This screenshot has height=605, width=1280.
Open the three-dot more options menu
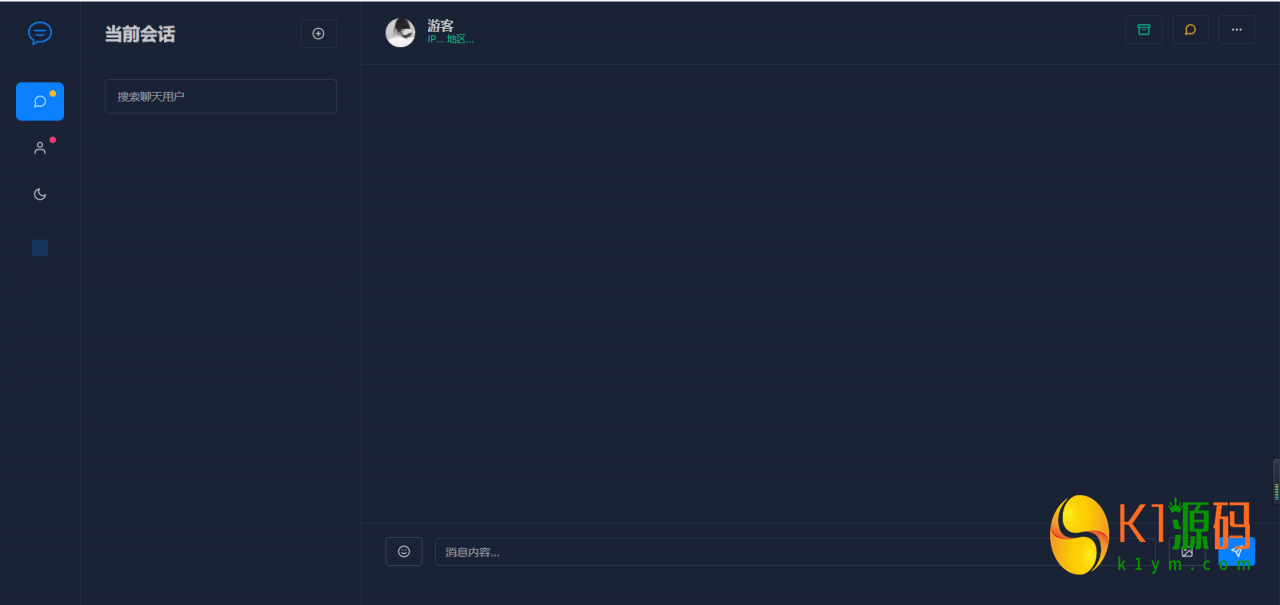1236,29
